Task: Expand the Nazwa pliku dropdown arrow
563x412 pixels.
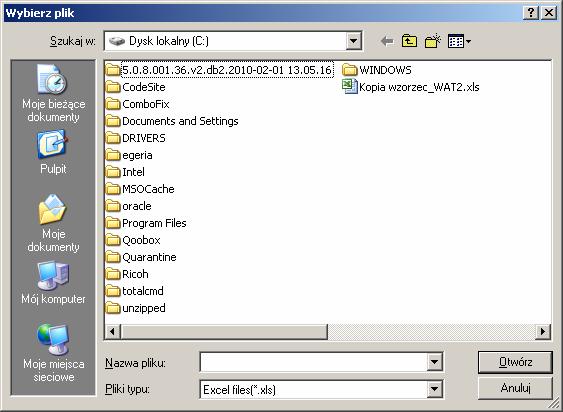Action: click(x=434, y=362)
